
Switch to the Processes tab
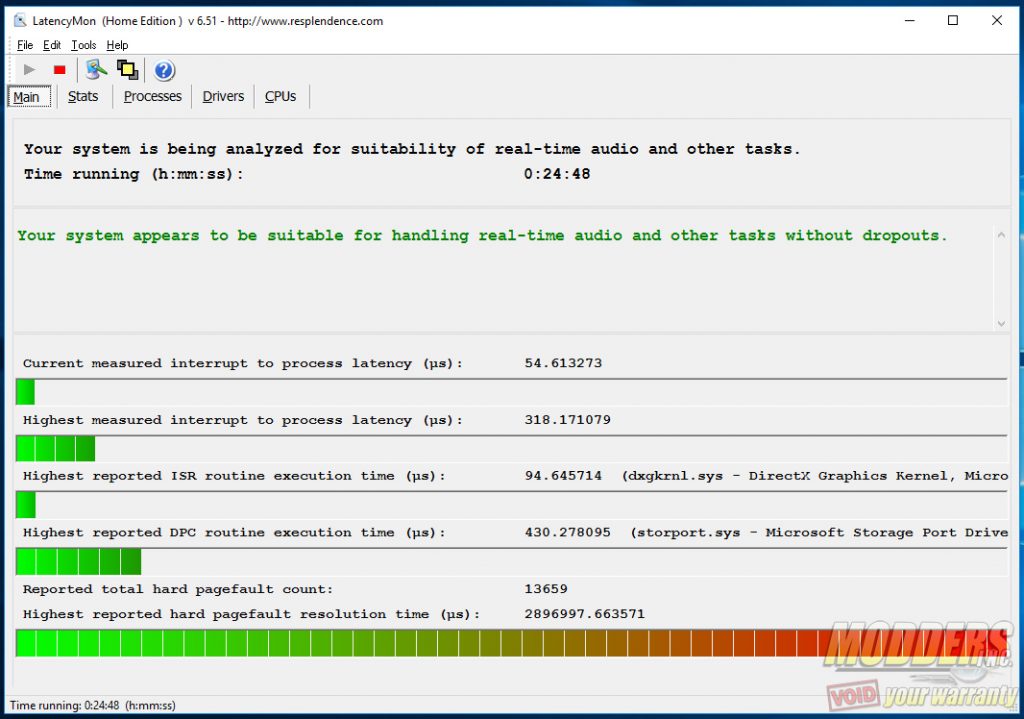153,97
